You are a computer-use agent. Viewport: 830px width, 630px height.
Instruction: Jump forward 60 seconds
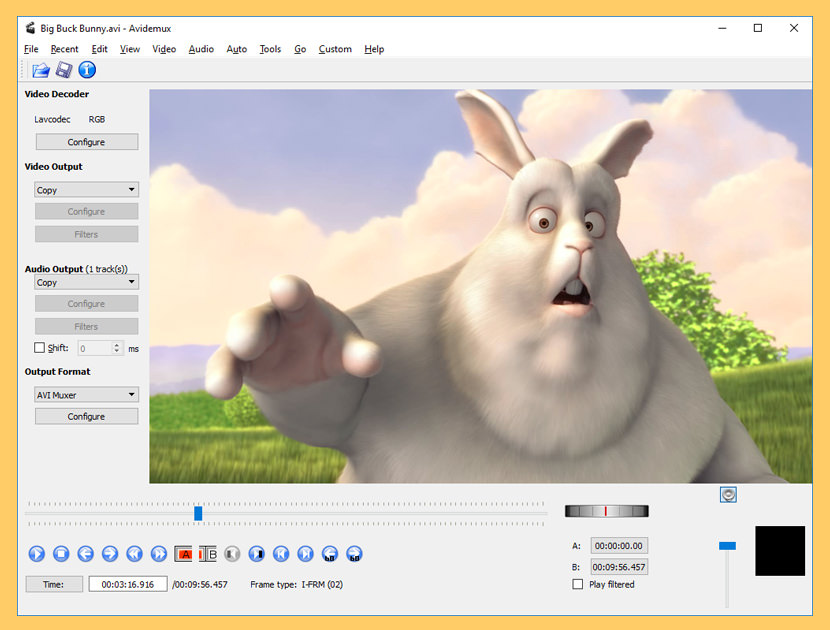pos(354,554)
